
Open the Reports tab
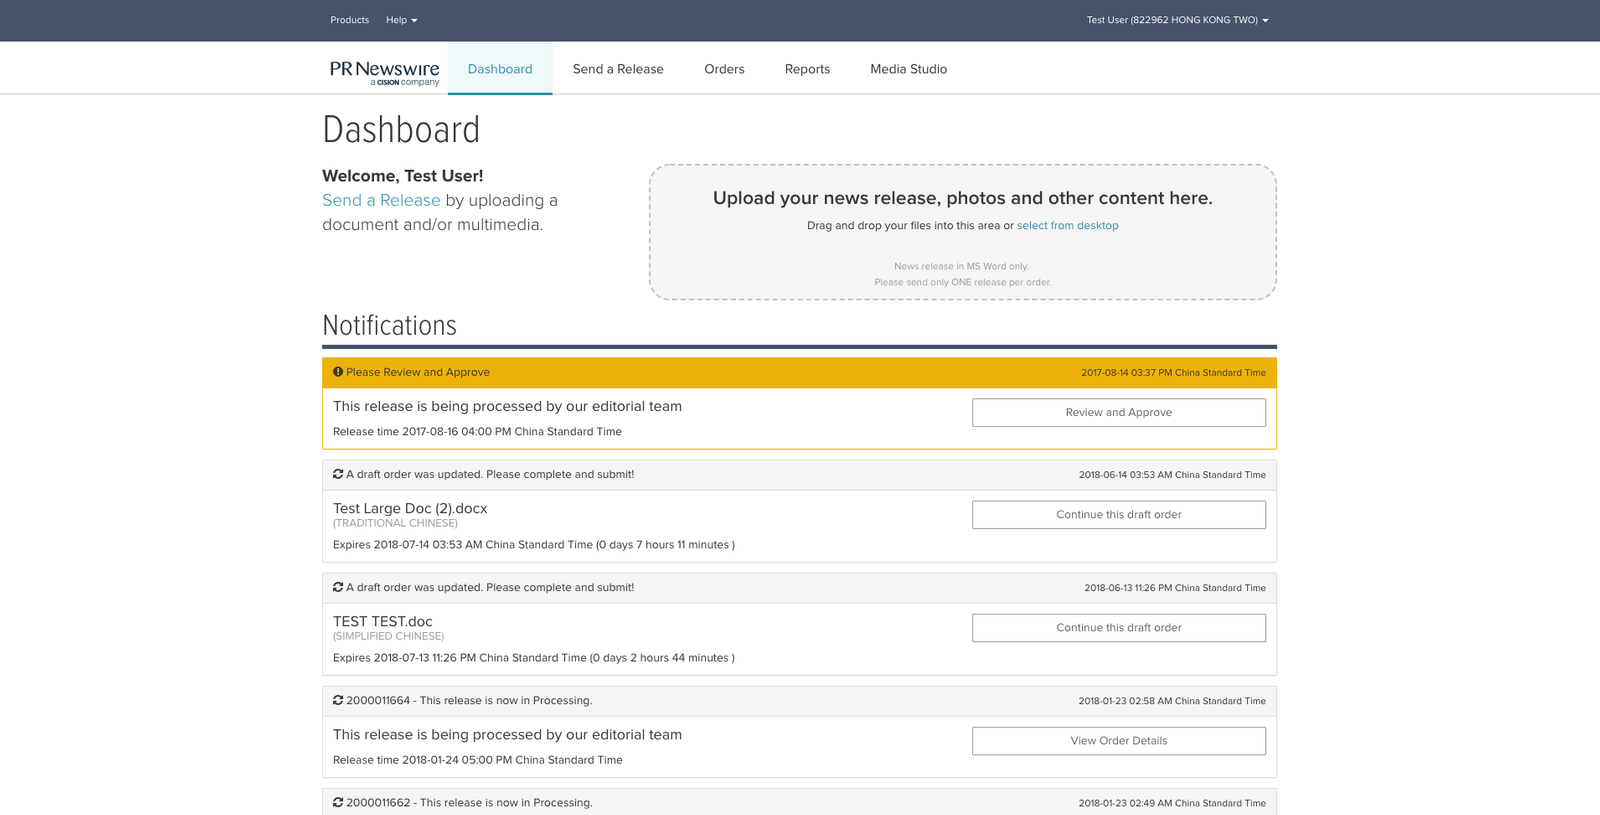click(x=807, y=69)
